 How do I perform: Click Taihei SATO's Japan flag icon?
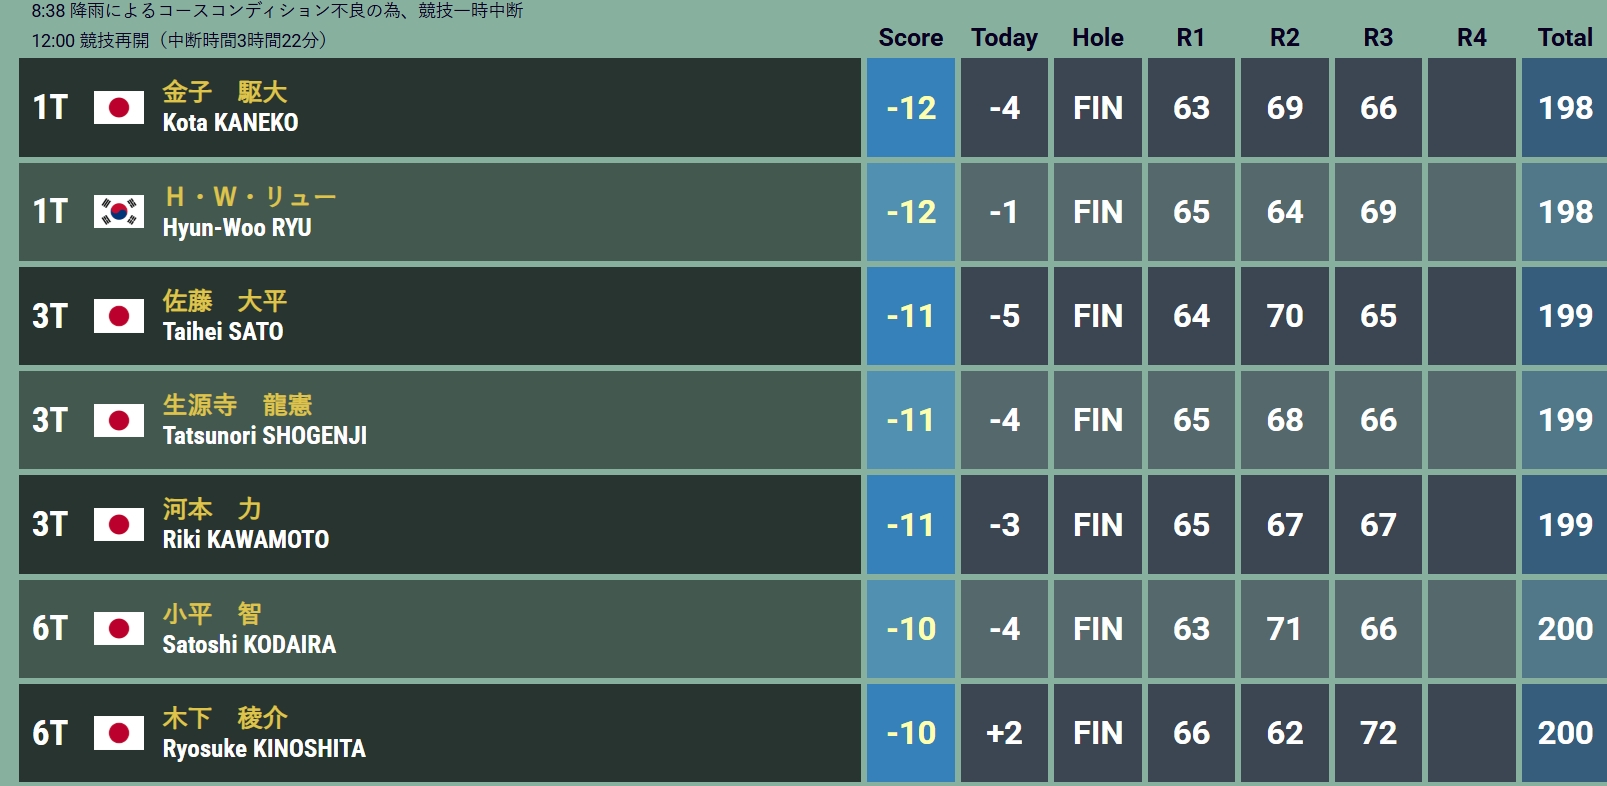click(x=119, y=316)
